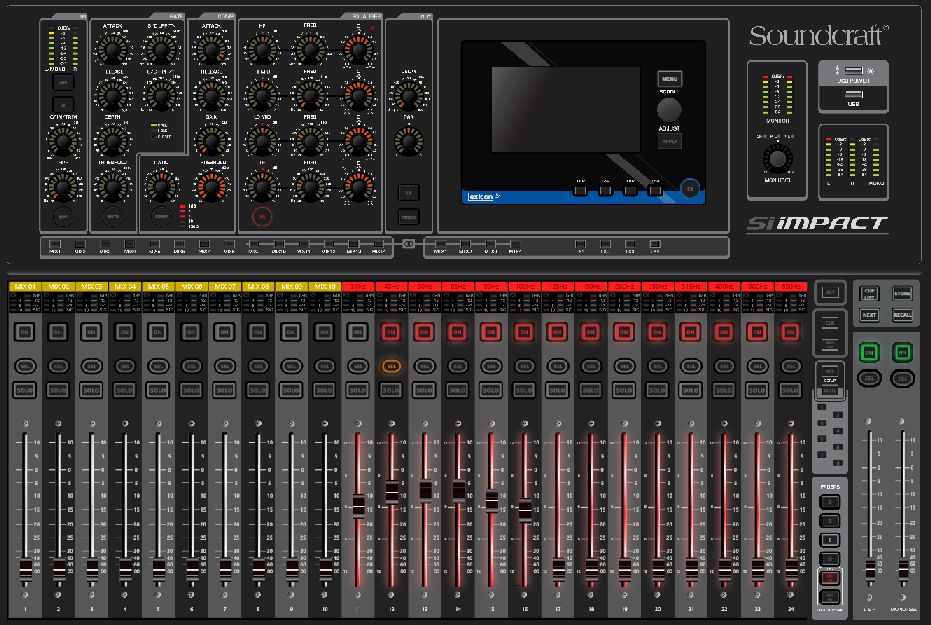The width and height of the screenshot is (931, 625).
Task: Click the STORE cue button
Action: pos(902,293)
